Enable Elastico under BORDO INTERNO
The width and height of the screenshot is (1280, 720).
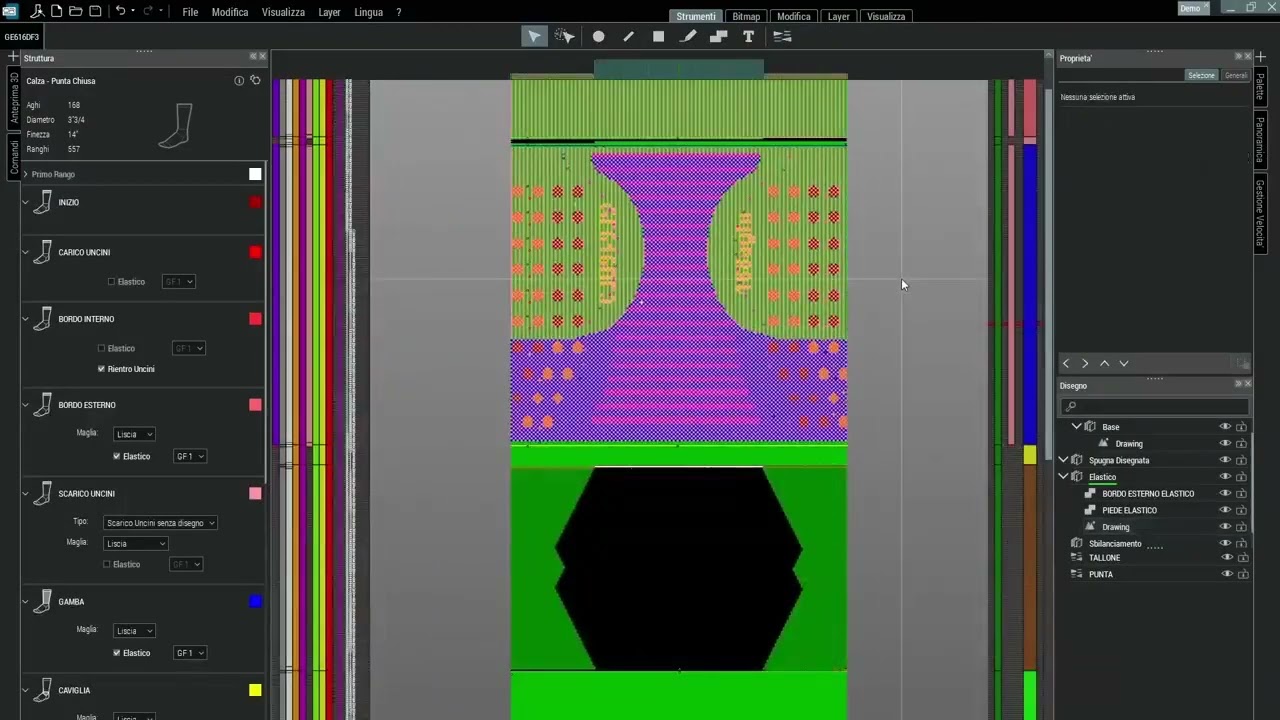click(x=101, y=348)
